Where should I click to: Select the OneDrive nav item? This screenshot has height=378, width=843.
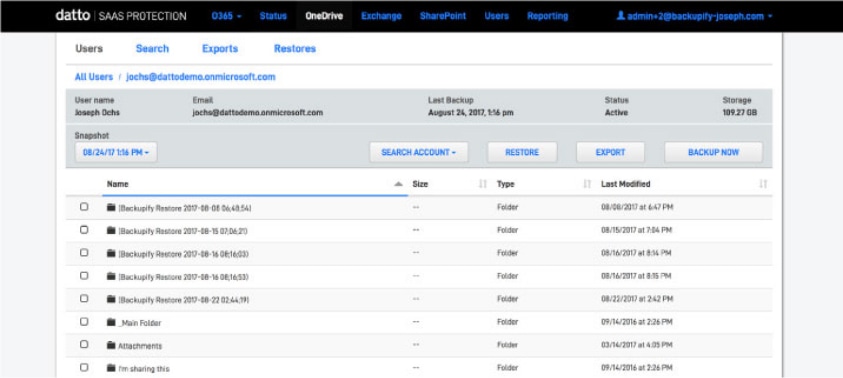324,16
